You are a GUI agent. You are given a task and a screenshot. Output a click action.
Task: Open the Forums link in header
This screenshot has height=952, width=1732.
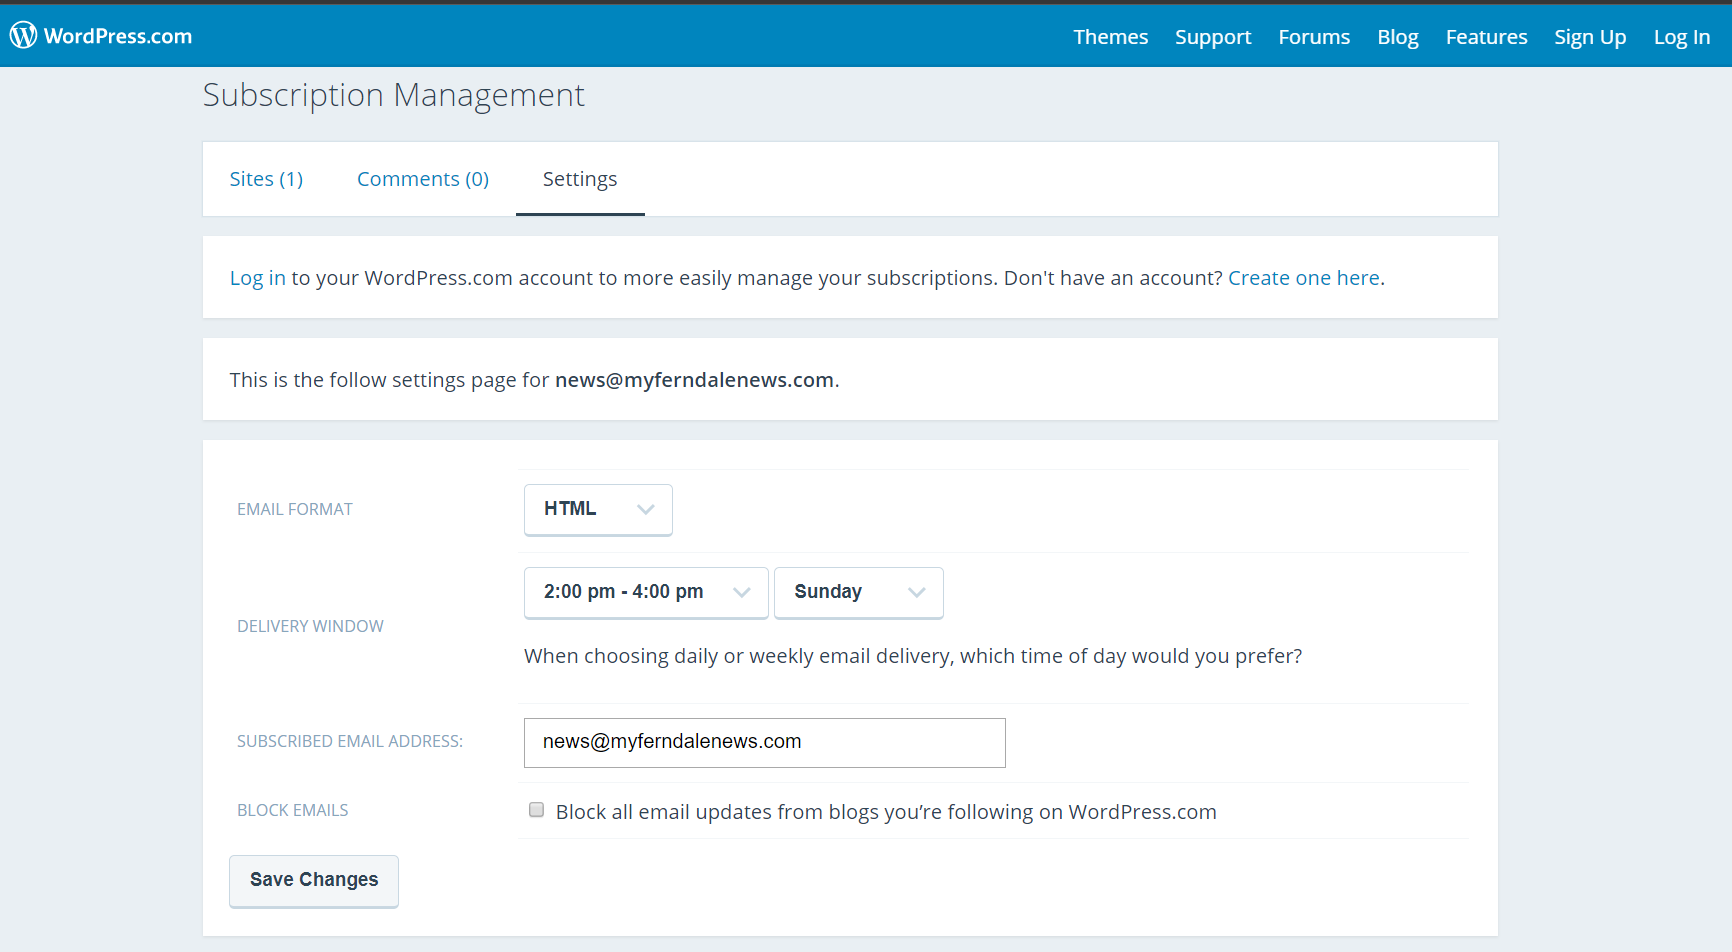tap(1314, 37)
